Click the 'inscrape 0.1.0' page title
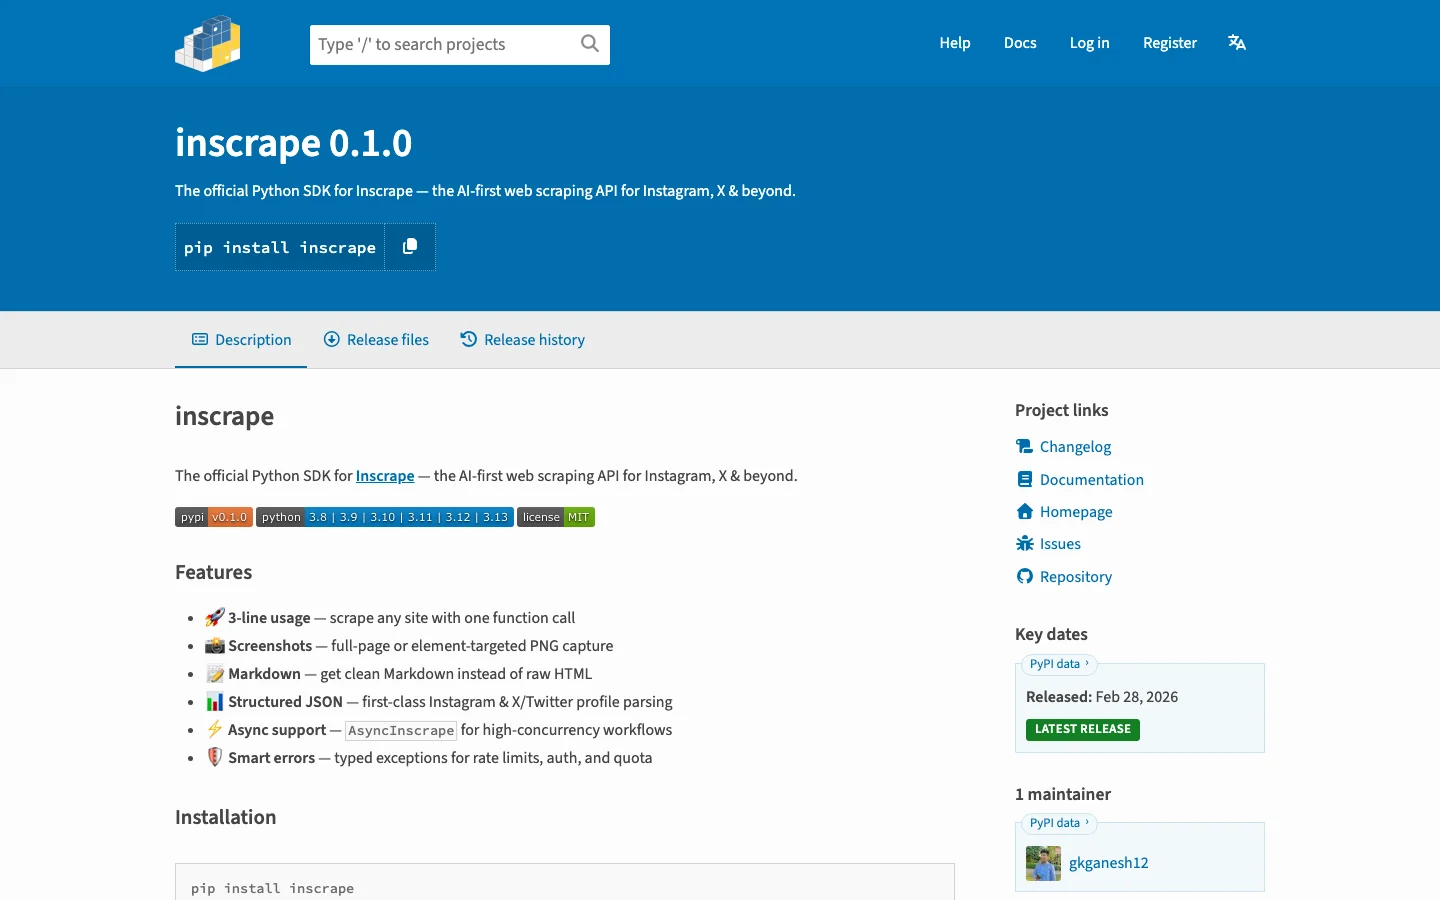This screenshot has width=1440, height=900. pos(293,143)
